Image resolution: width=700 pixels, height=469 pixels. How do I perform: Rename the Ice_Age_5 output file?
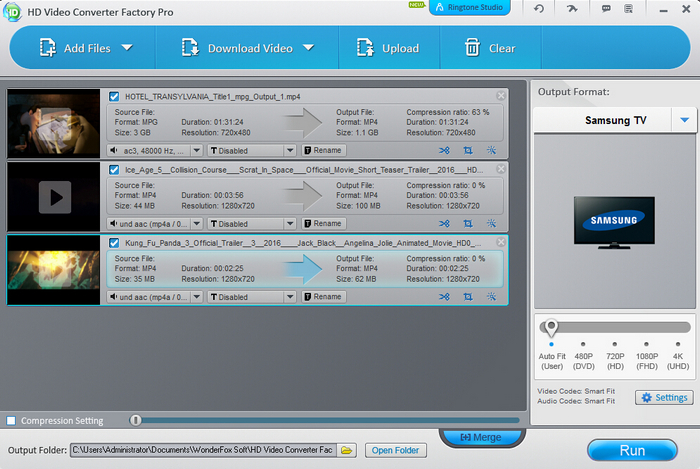(324, 224)
